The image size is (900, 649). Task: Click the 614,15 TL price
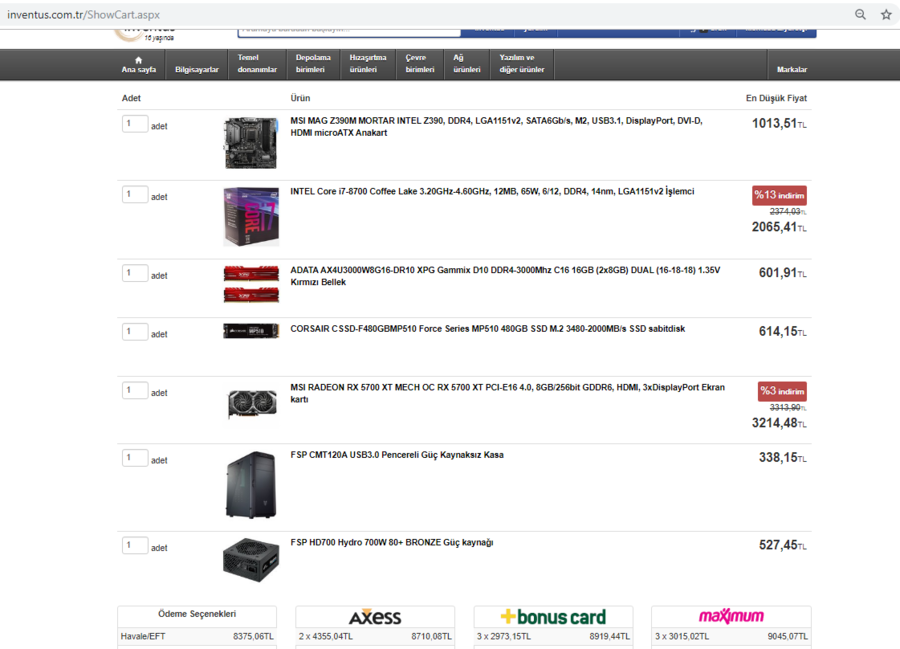tap(782, 331)
